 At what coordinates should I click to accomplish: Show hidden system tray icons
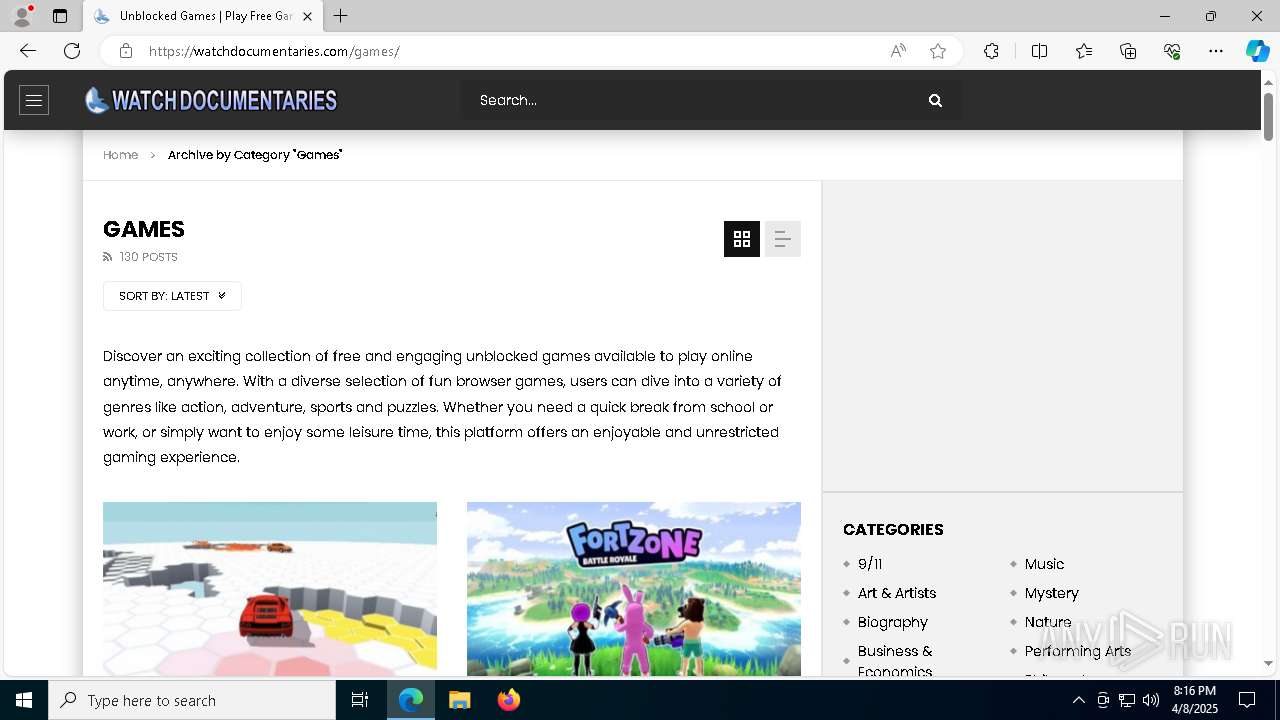(1078, 700)
